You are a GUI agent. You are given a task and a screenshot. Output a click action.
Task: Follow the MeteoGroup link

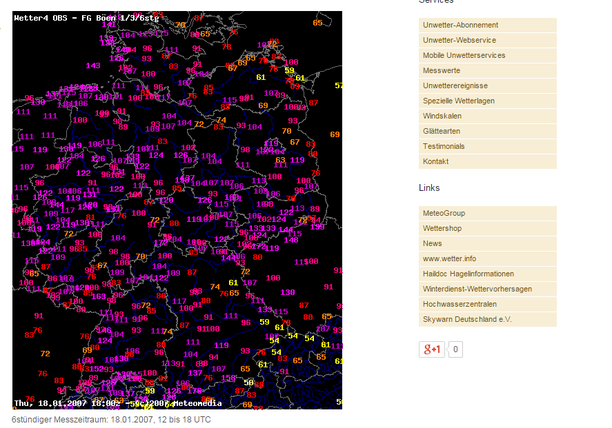click(443, 213)
